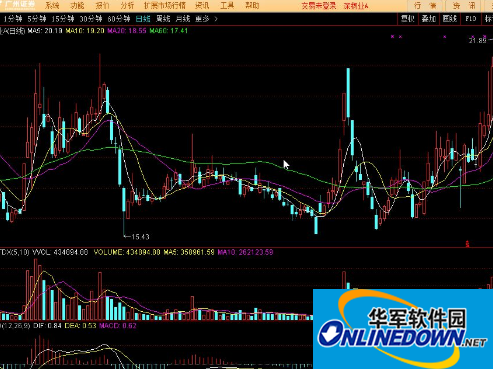This screenshot has width=493, height=369.
Task: Select the 周线 weekly period tab
Action: (x=163, y=19)
